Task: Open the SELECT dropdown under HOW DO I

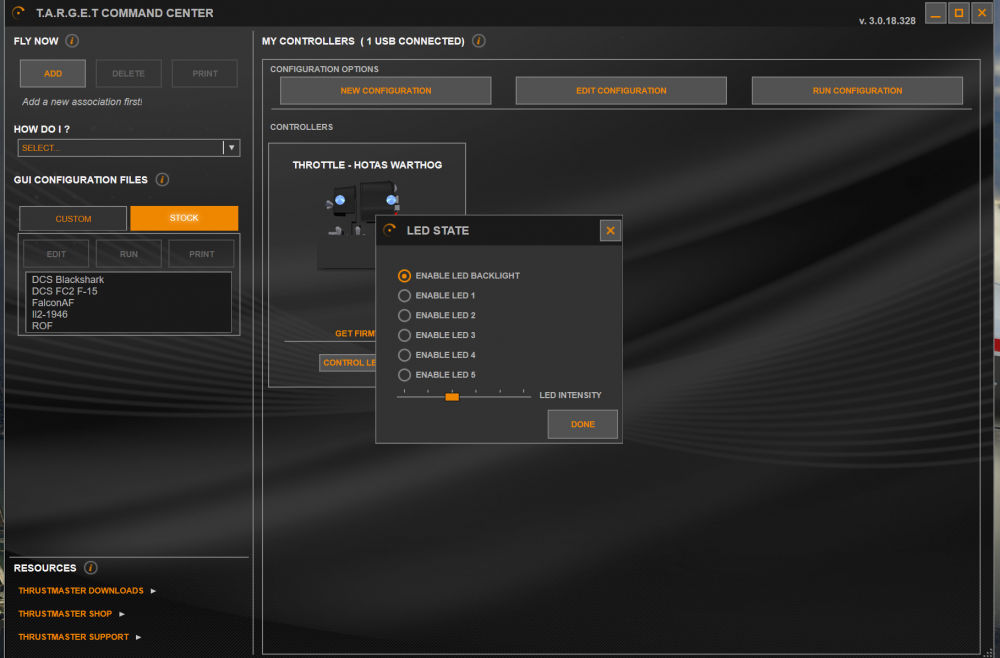Action: tap(120, 147)
